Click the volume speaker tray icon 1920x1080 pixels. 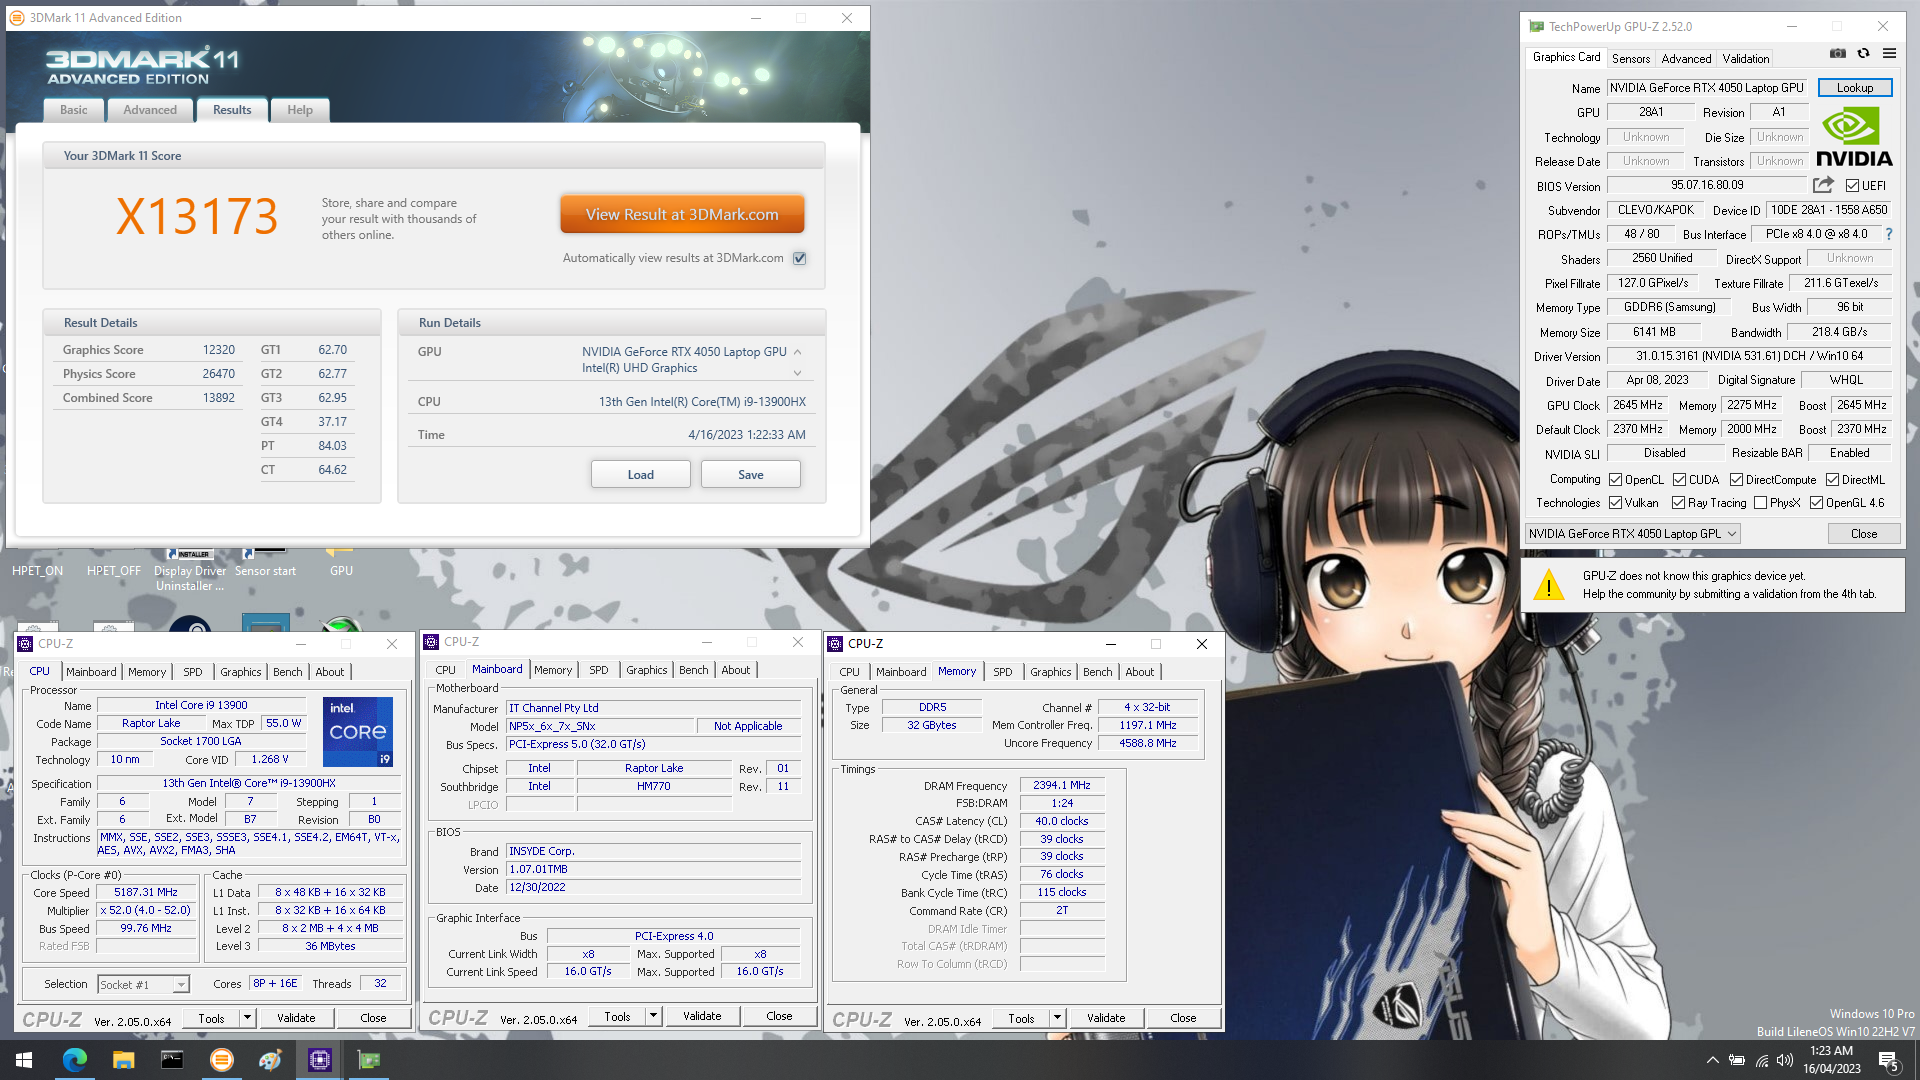[x=1785, y=1060]
